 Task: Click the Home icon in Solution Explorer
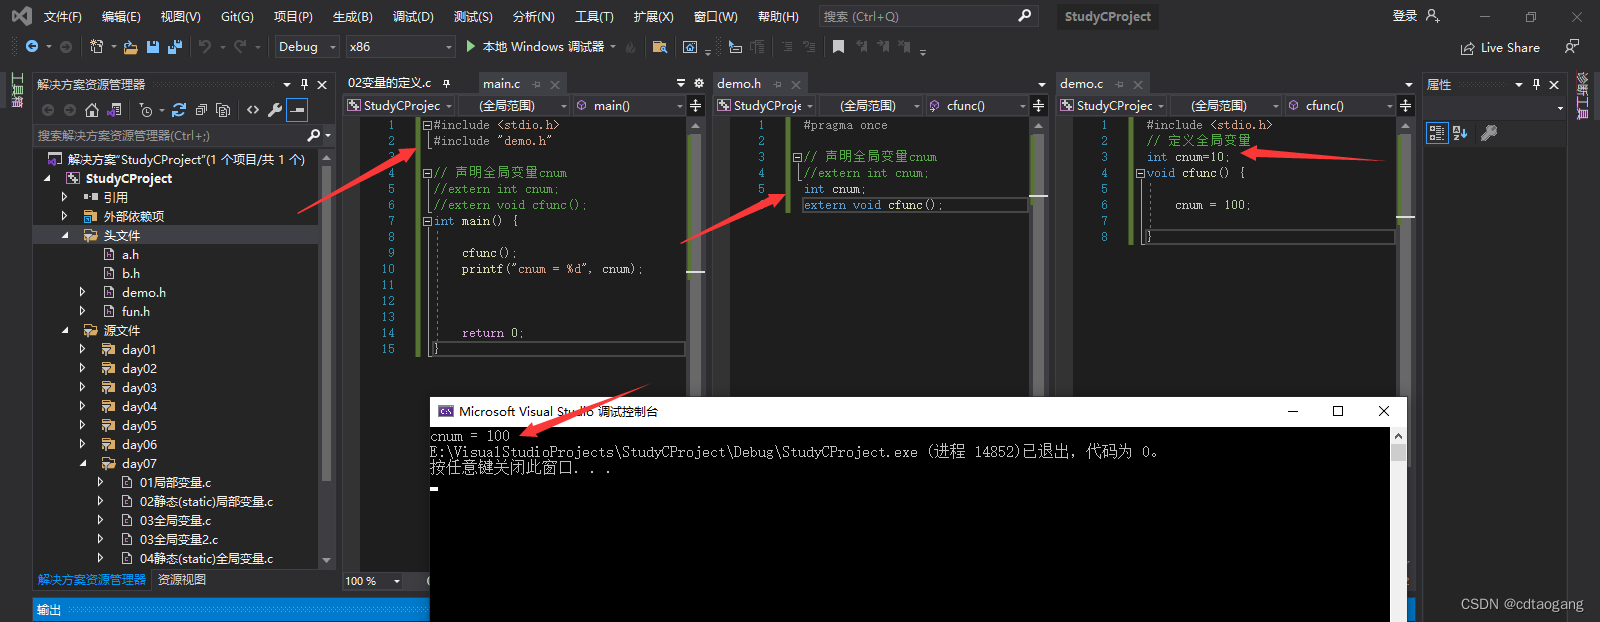pyautogui.click(x=92, y=110)
